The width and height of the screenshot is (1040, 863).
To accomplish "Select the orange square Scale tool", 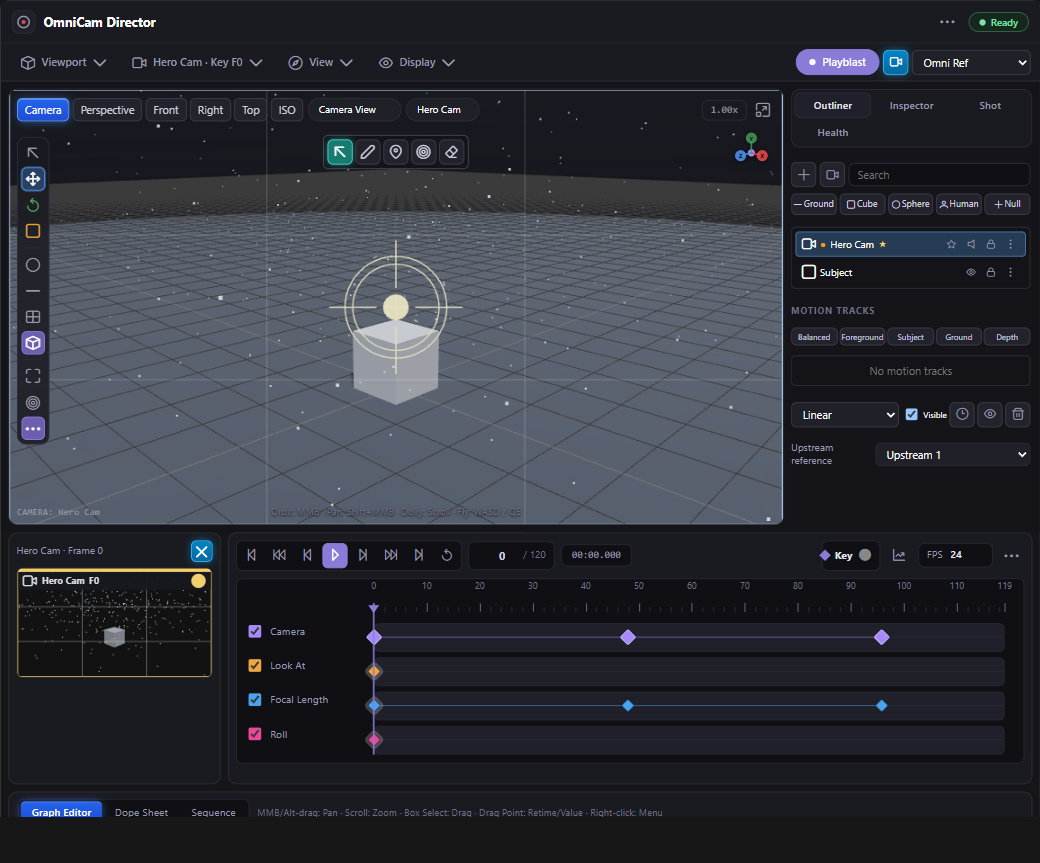I will click(x=32, y=231).
